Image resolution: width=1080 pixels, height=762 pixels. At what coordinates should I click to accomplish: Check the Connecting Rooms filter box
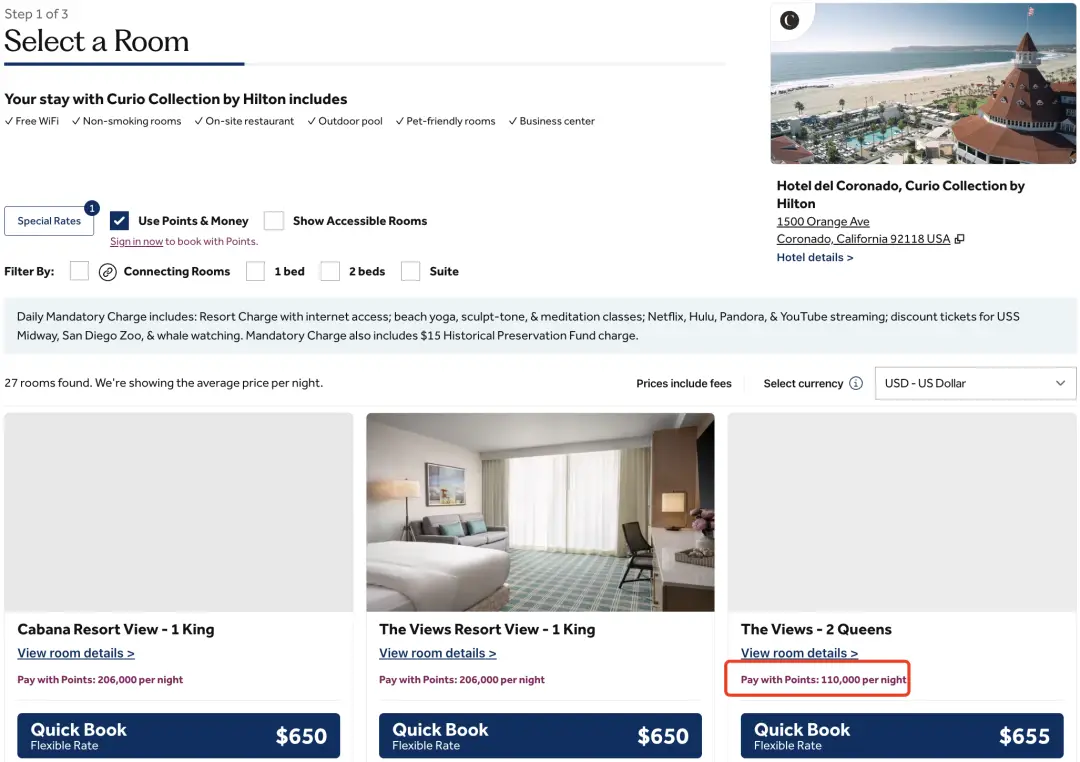80,271
